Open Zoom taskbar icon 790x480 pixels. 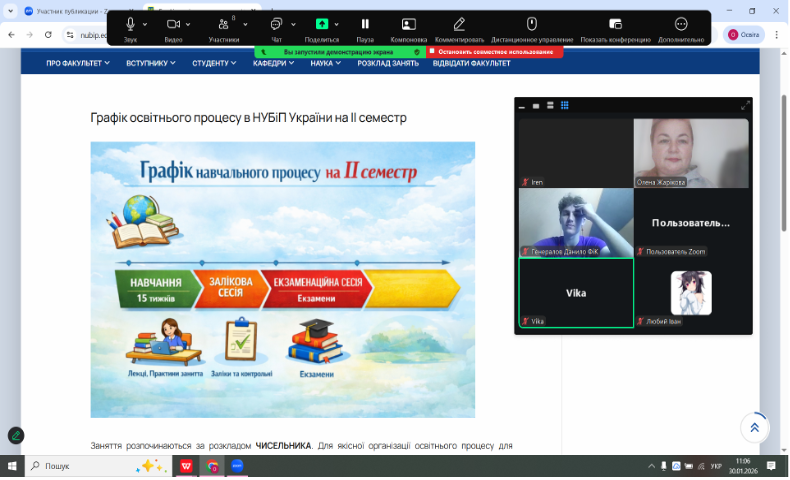237,466
